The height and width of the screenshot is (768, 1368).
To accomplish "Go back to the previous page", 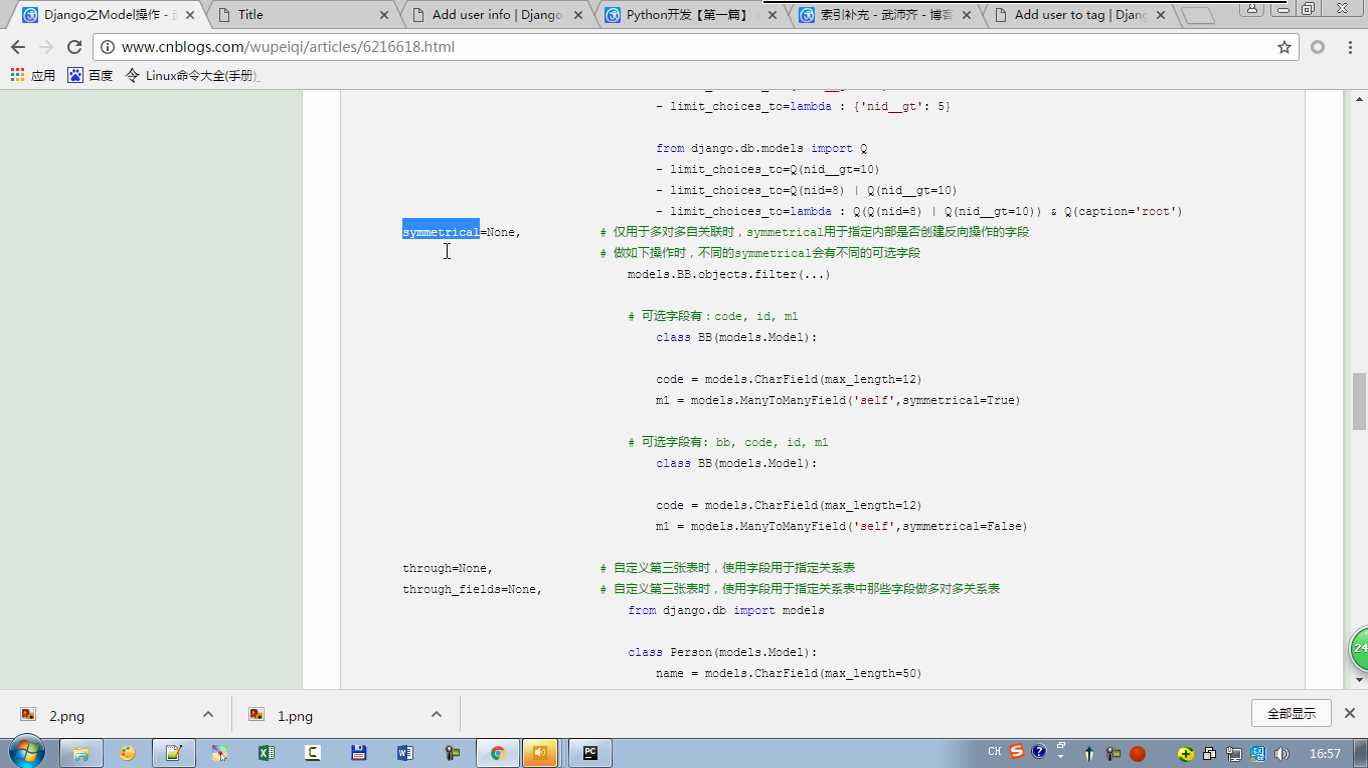I will [18, 47].
